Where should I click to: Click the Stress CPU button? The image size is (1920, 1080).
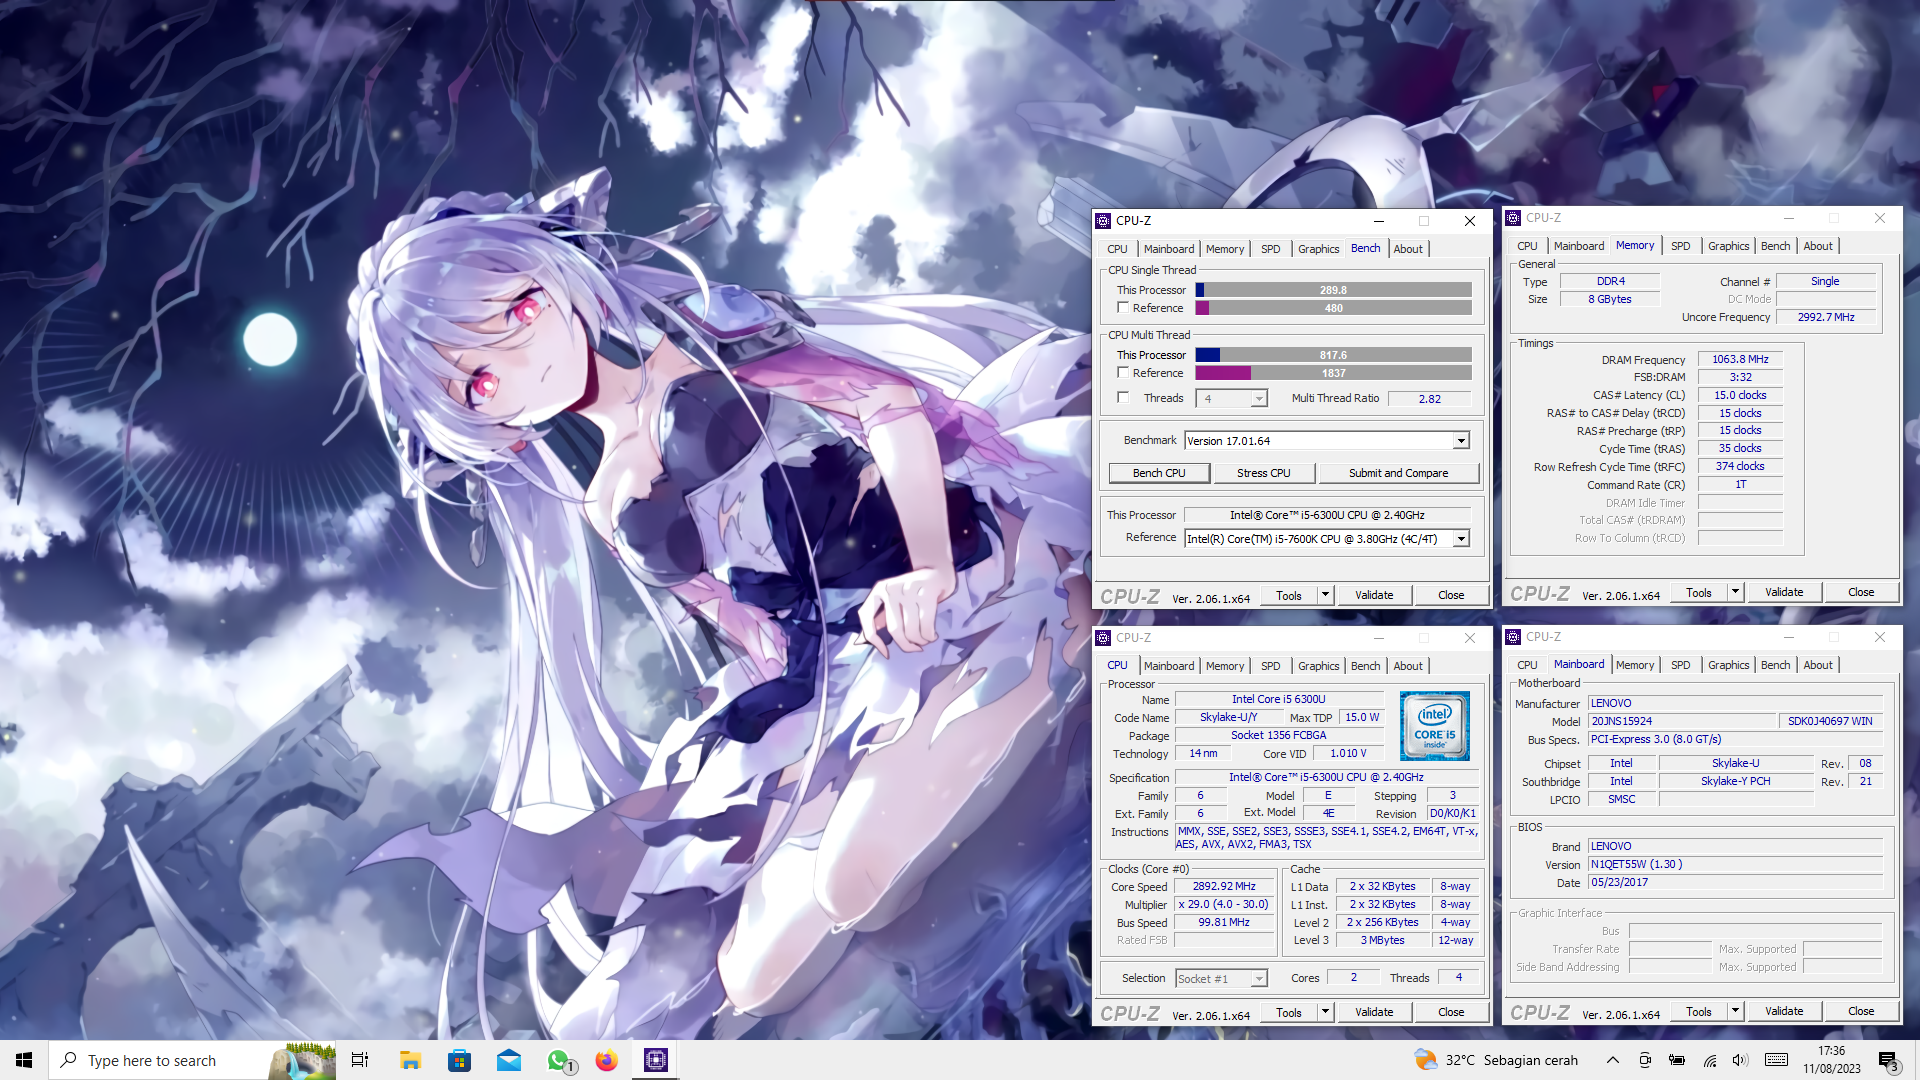pyautogui.click(x=1263, y=473)
